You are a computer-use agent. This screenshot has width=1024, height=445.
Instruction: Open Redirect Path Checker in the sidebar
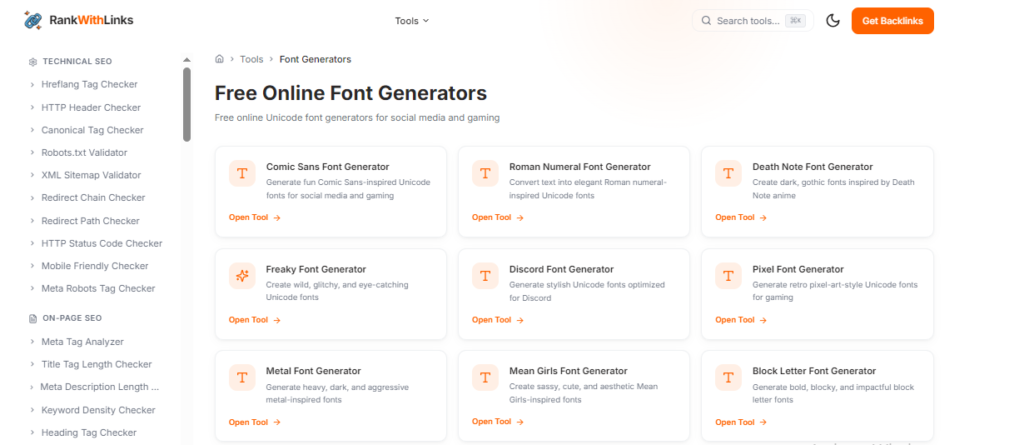[x=90, y=221]
